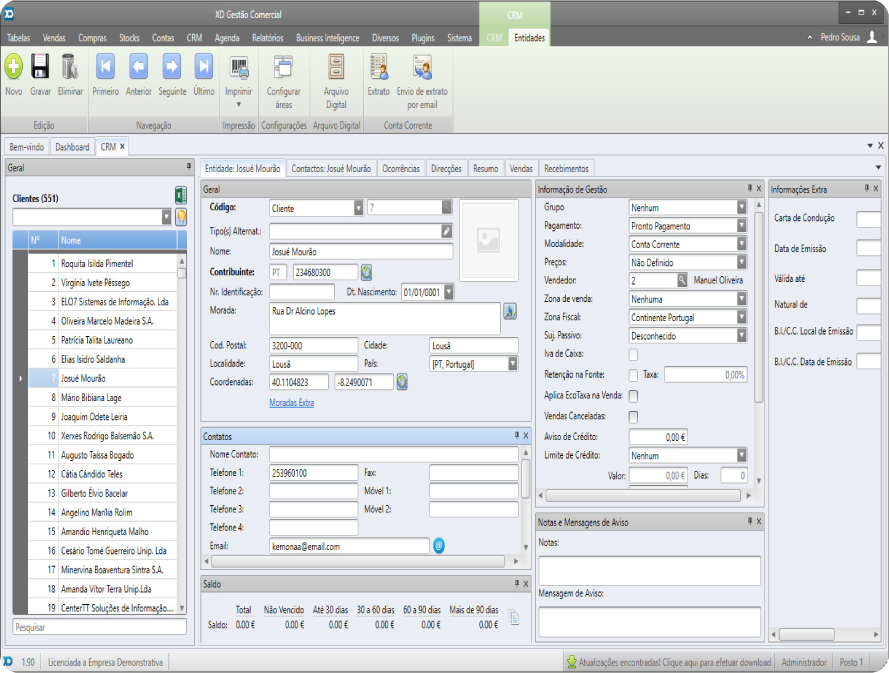Save record with the Gravar icon

pos(40,68)
